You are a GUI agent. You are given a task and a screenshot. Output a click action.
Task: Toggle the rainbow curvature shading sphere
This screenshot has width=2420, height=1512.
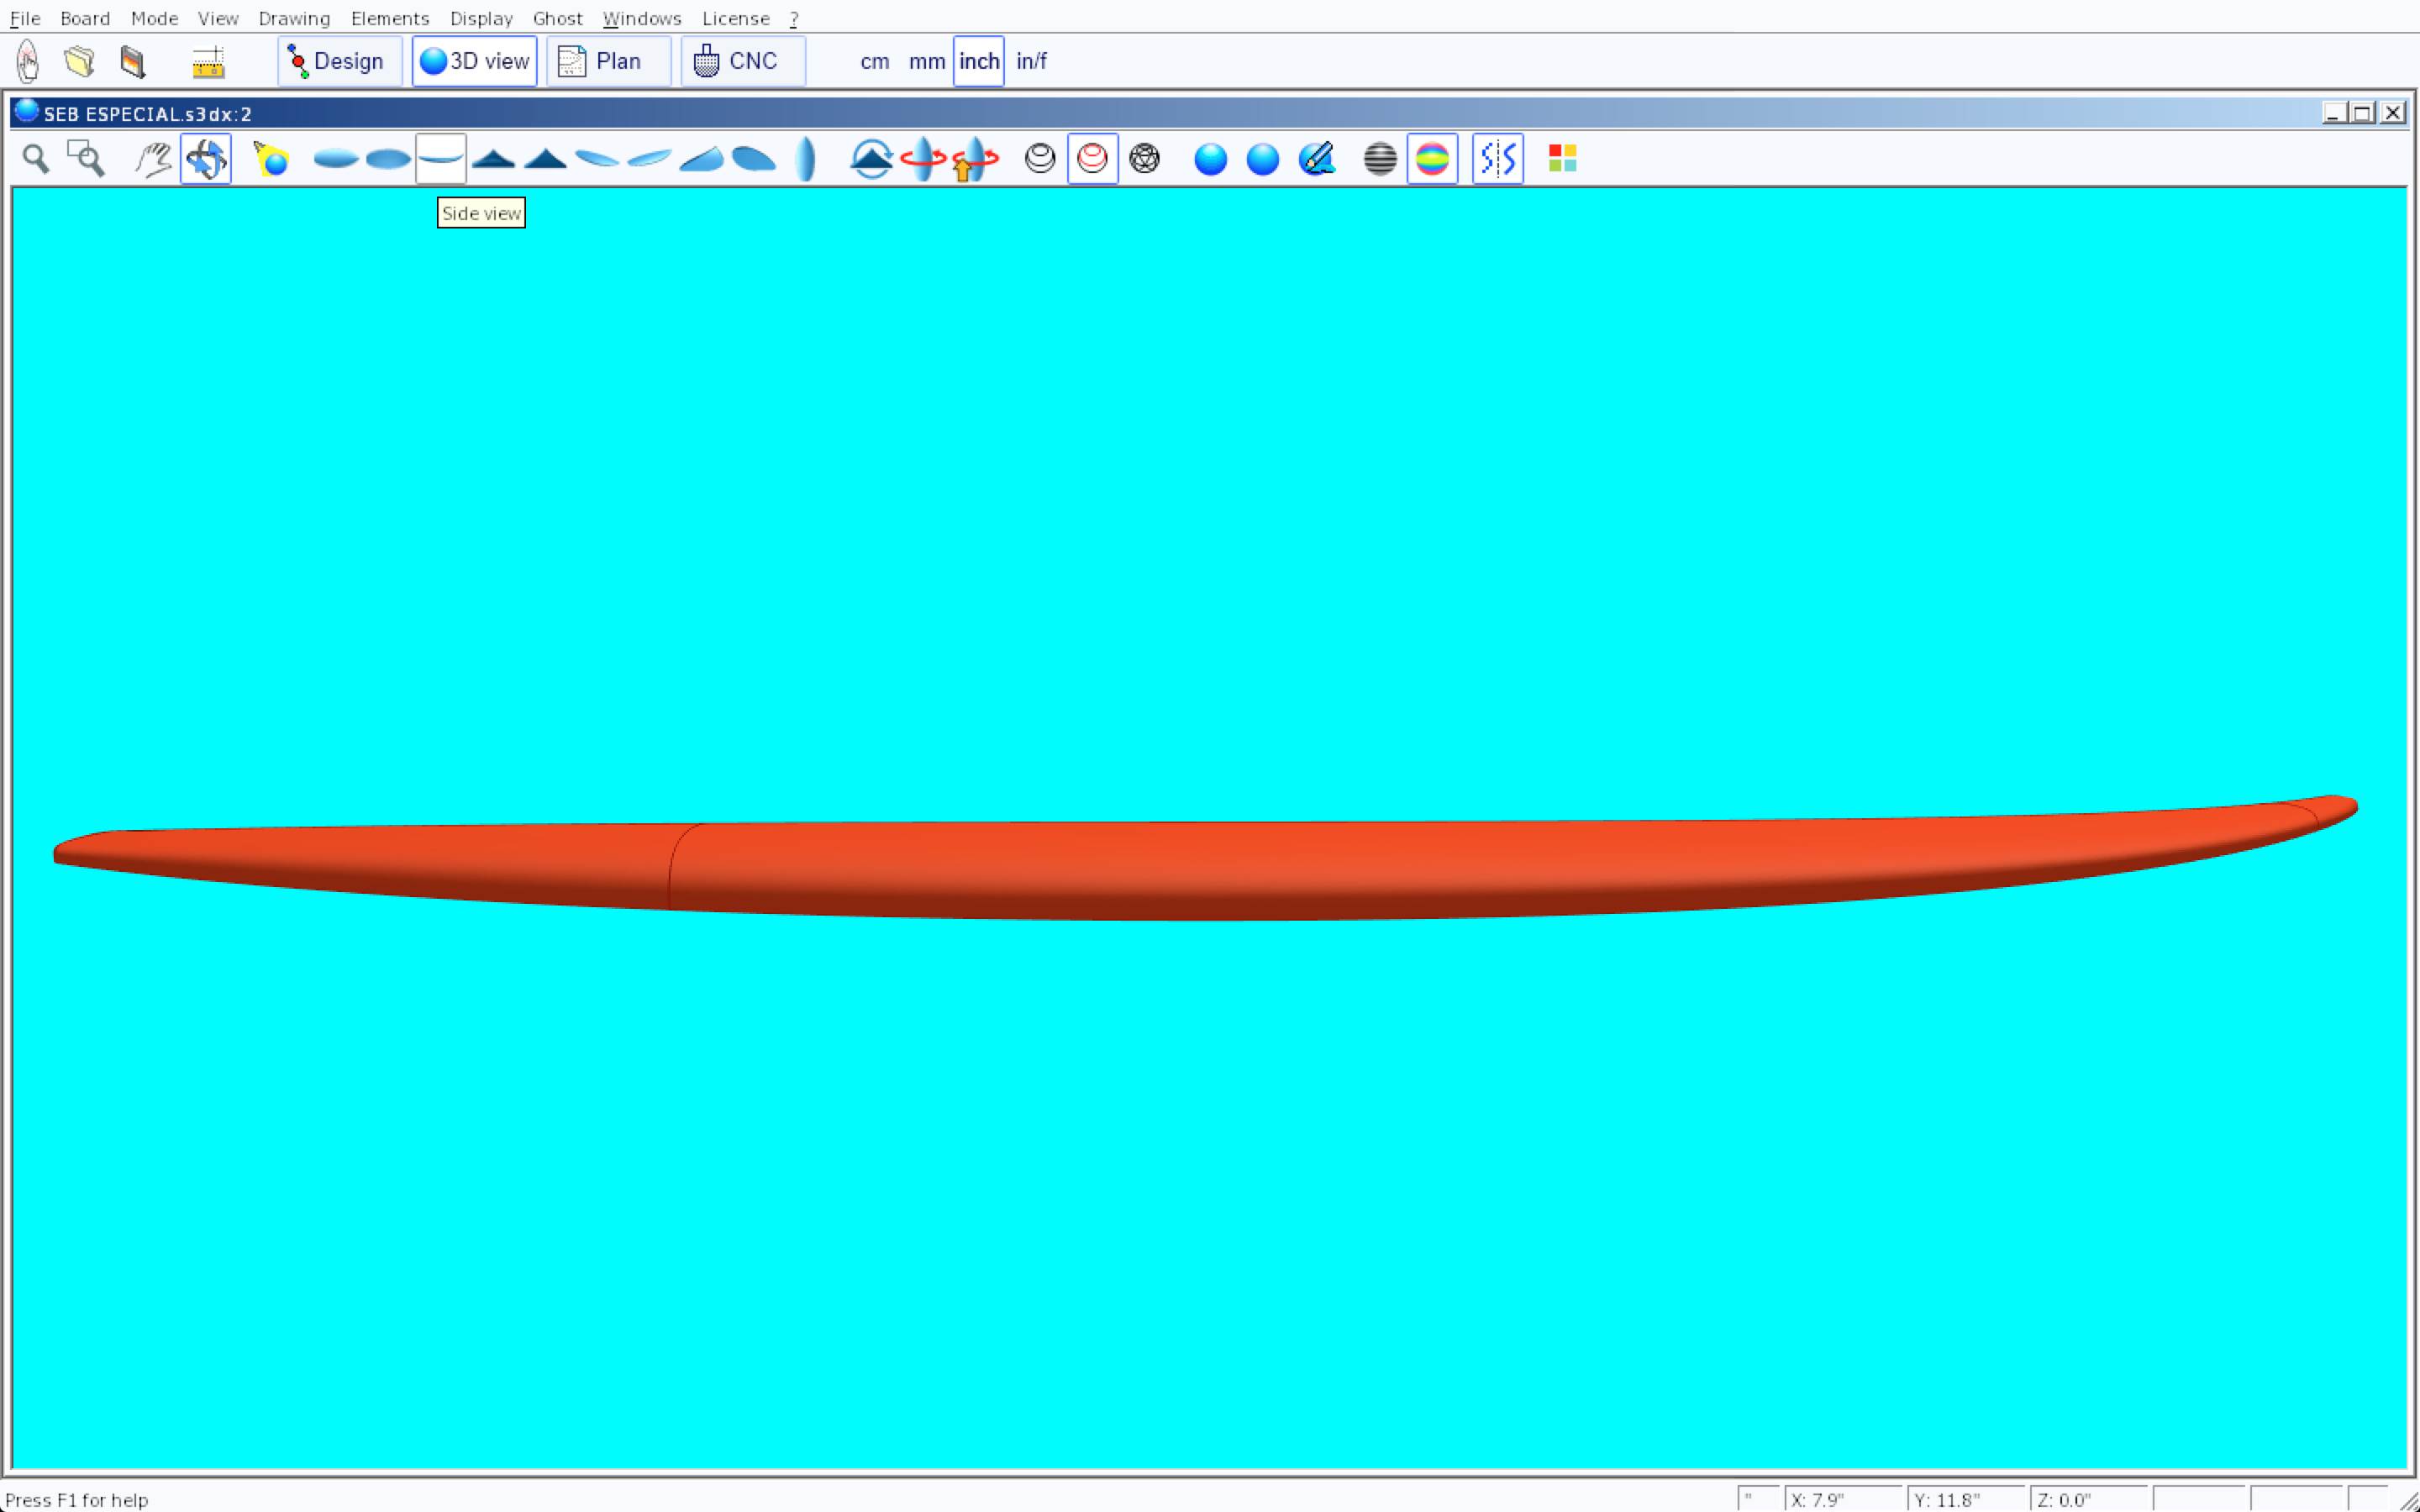click(x=1432, y=159)
